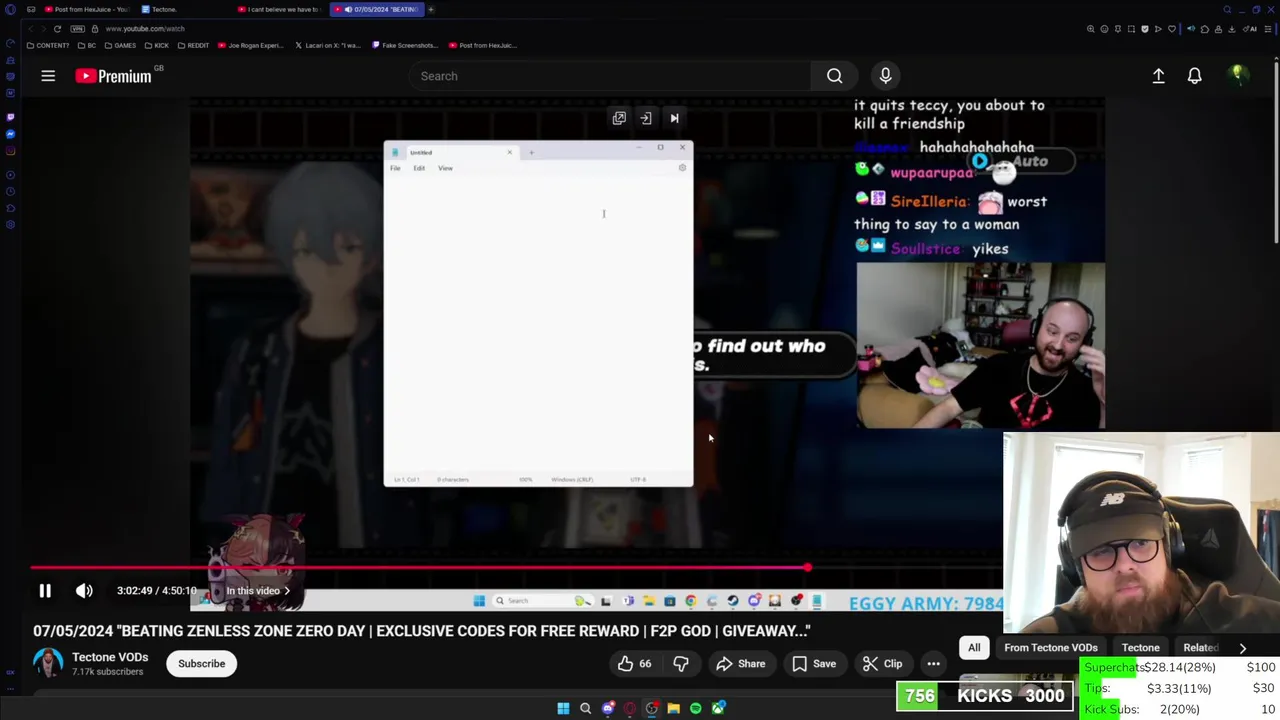
Task: Open the YouTube create upload icon
Action: (x=1158, y=76)
